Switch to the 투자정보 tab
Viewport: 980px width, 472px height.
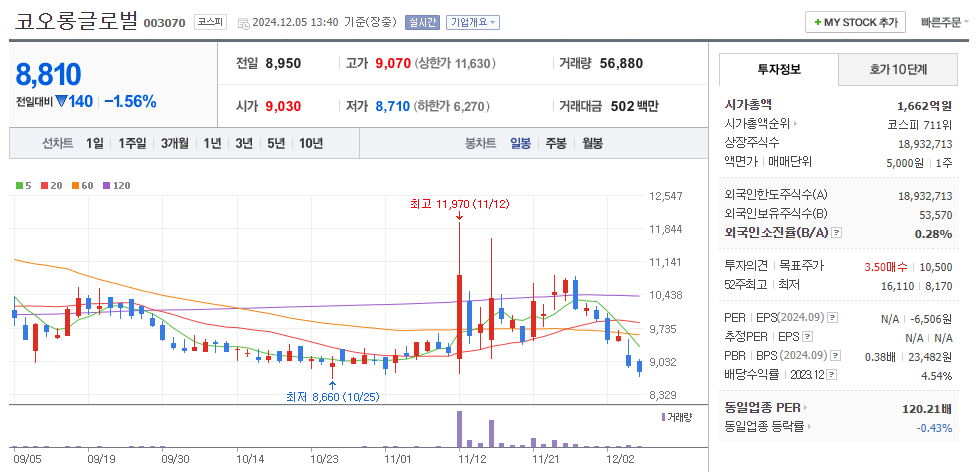[778, 69]
